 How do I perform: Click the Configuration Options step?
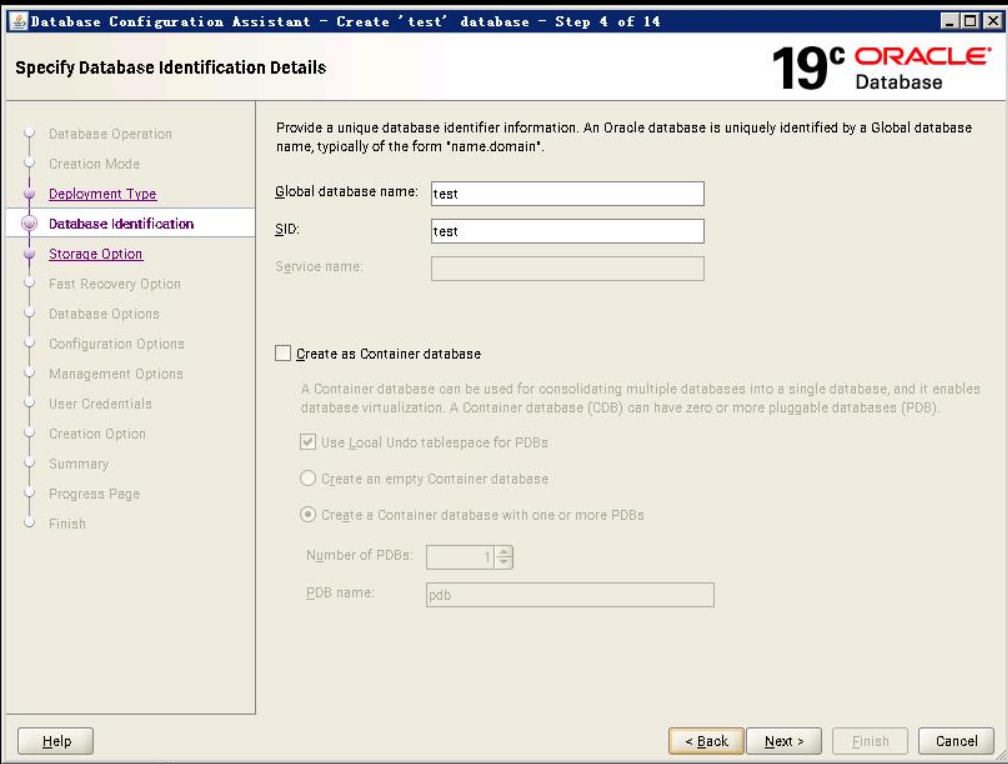(116, 344)
